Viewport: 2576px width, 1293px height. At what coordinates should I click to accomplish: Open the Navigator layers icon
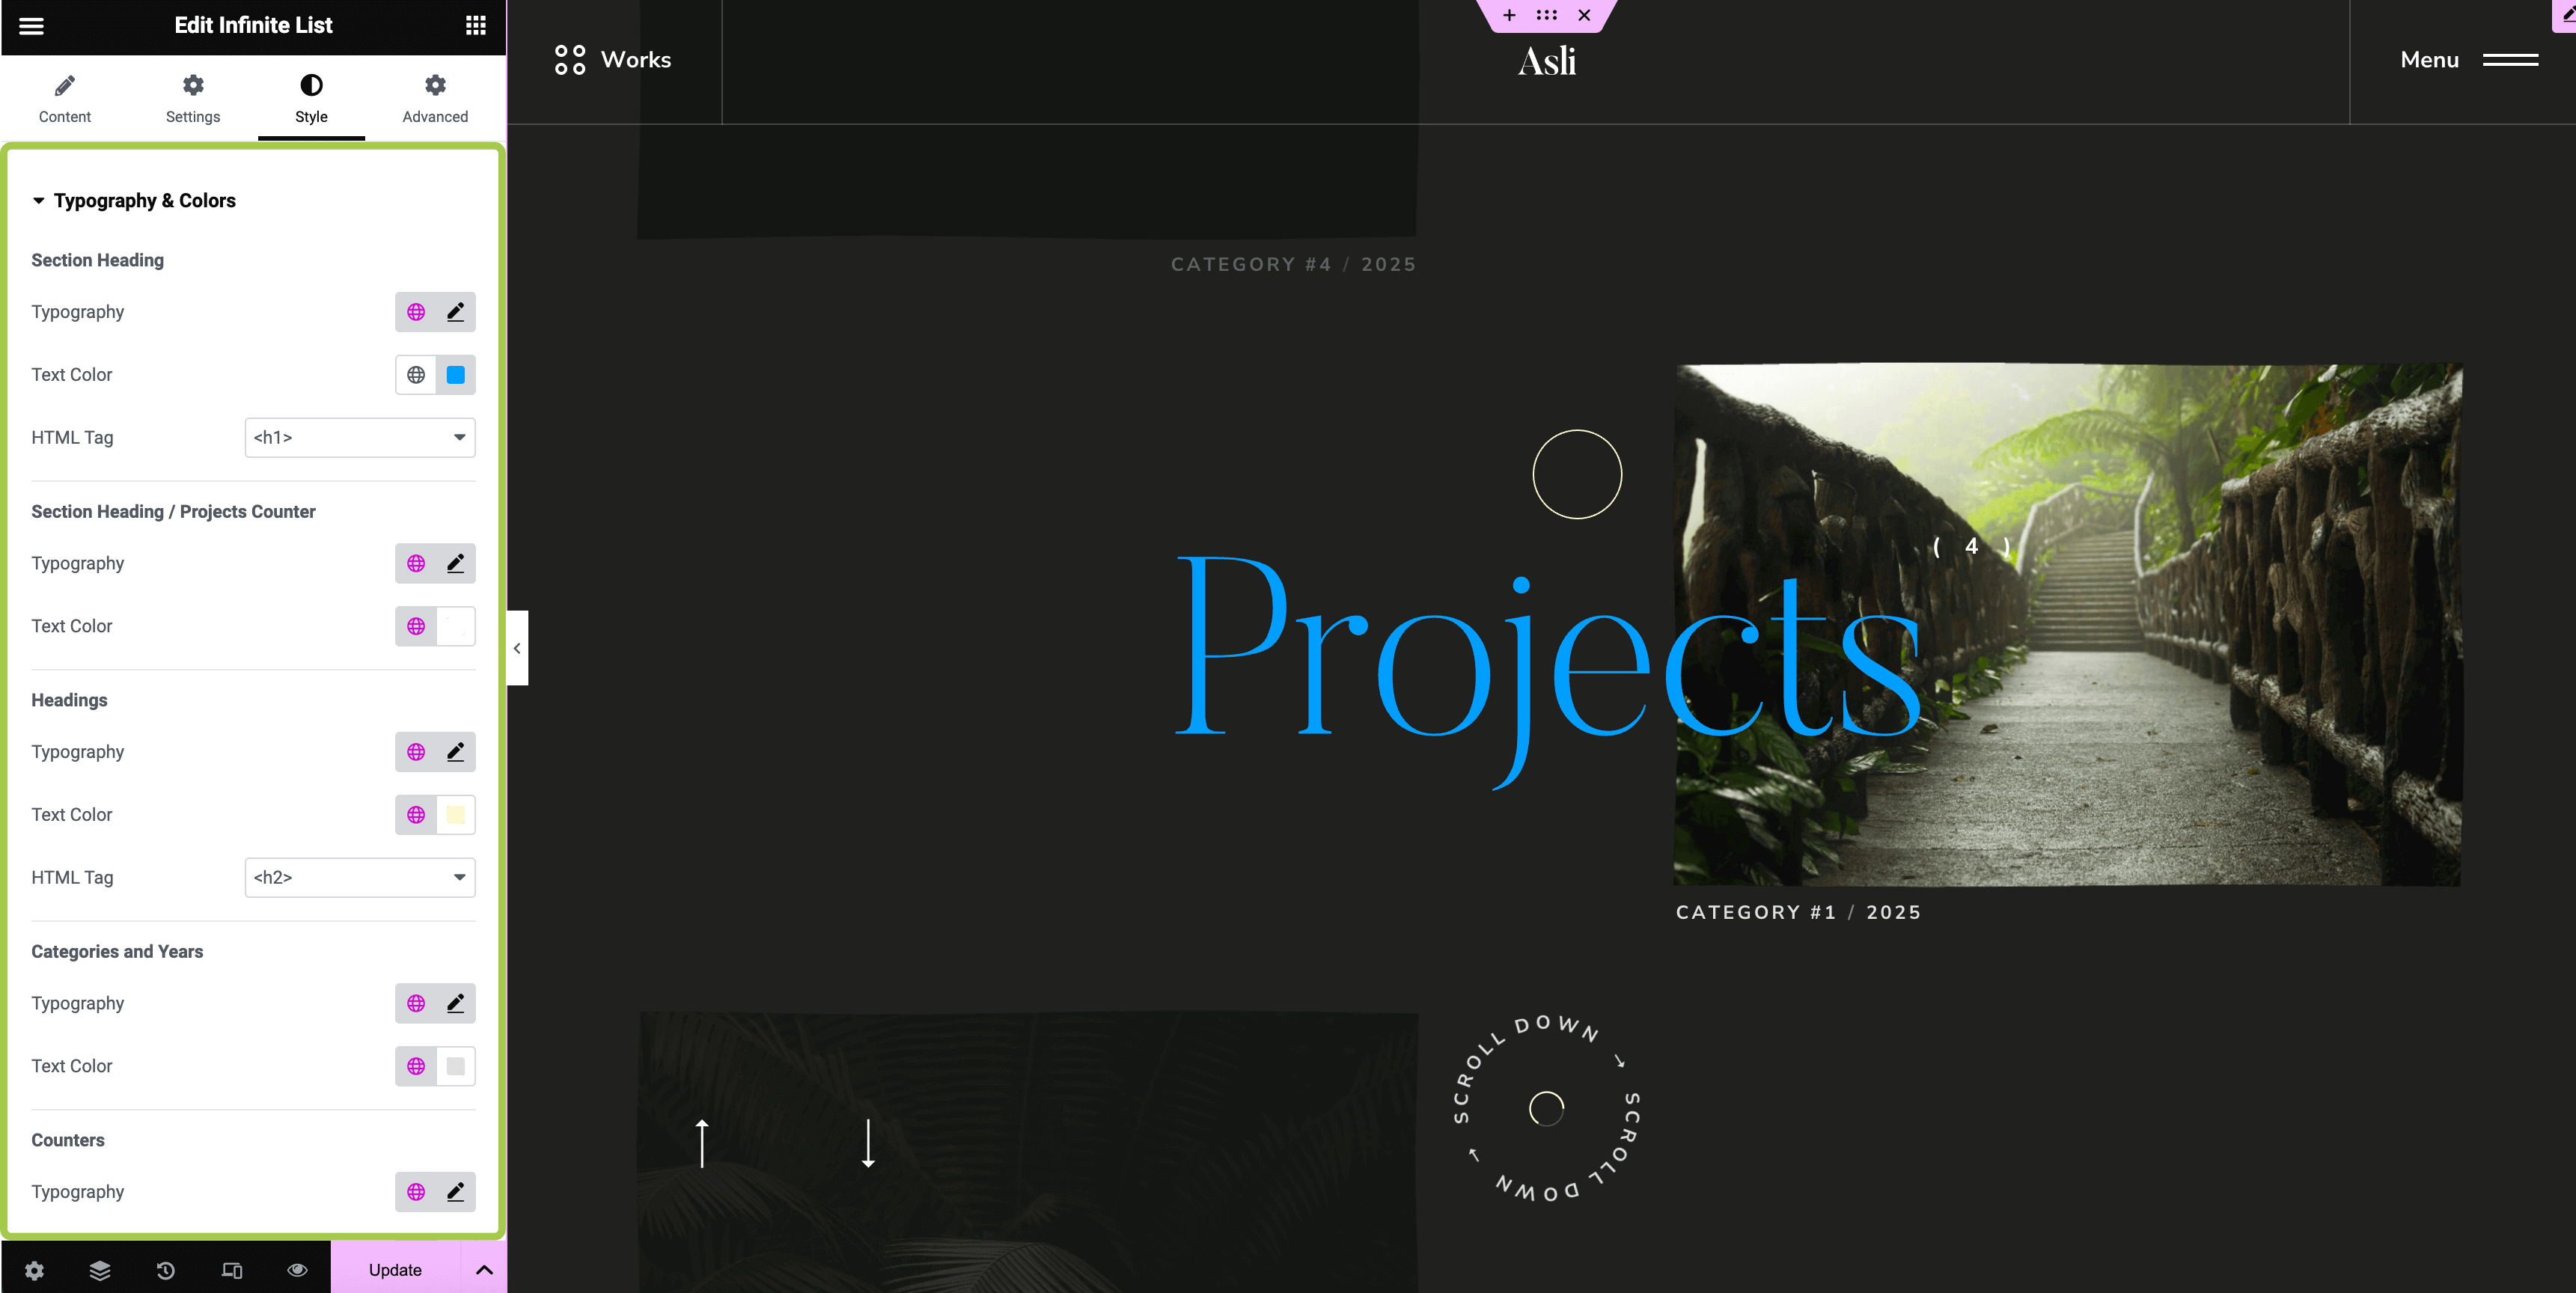(100, 1270)
